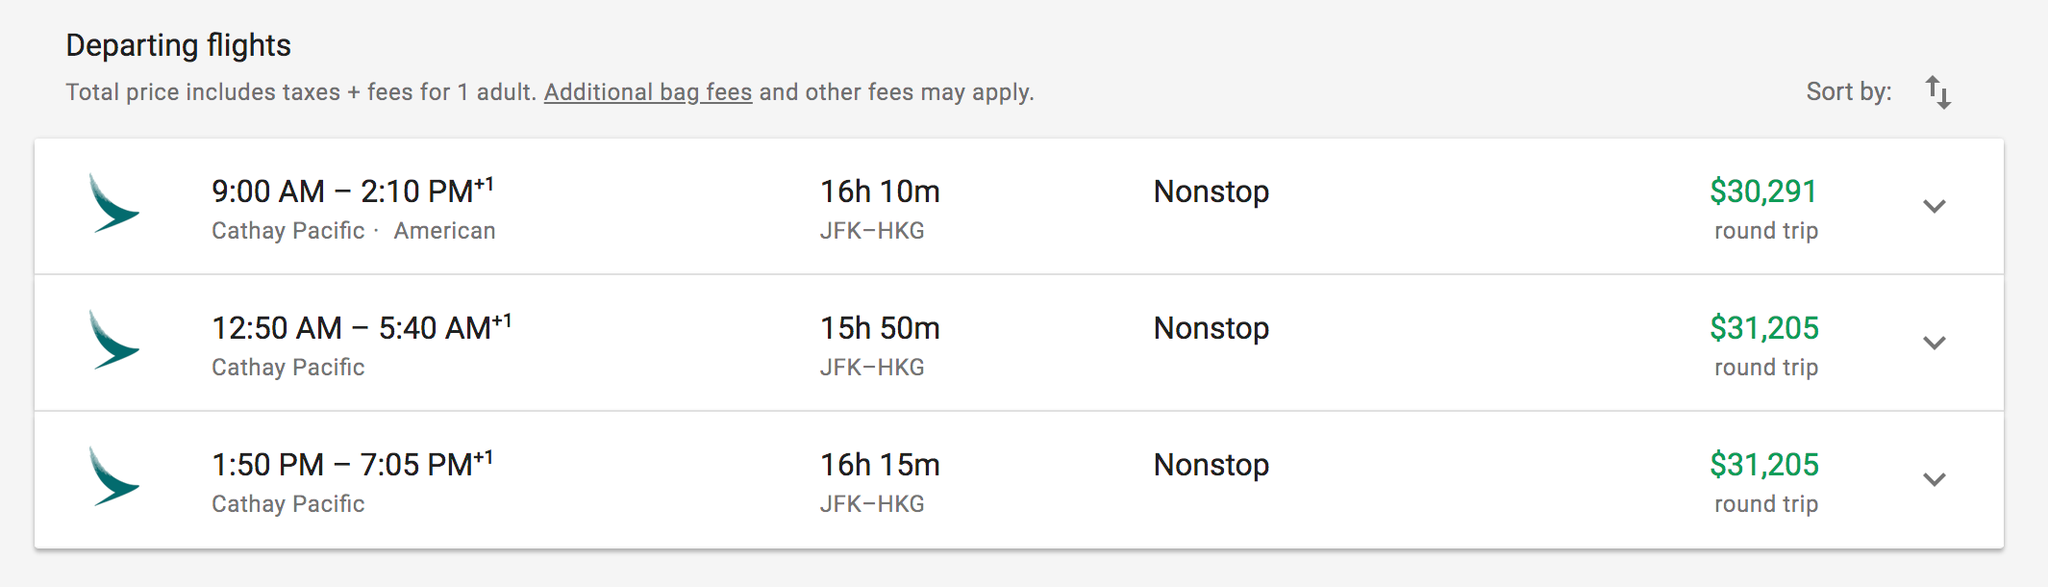Select the $30,291 round trip price

click(1763, 192)
